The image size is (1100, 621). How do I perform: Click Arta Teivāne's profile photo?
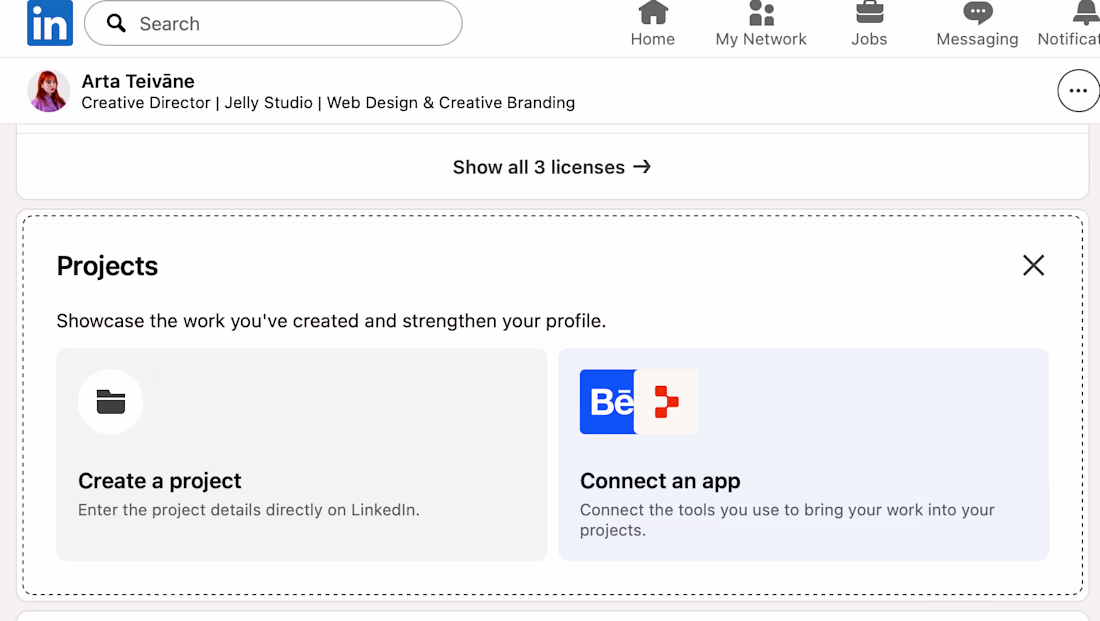pyautogui.click(x=48, y=91)
